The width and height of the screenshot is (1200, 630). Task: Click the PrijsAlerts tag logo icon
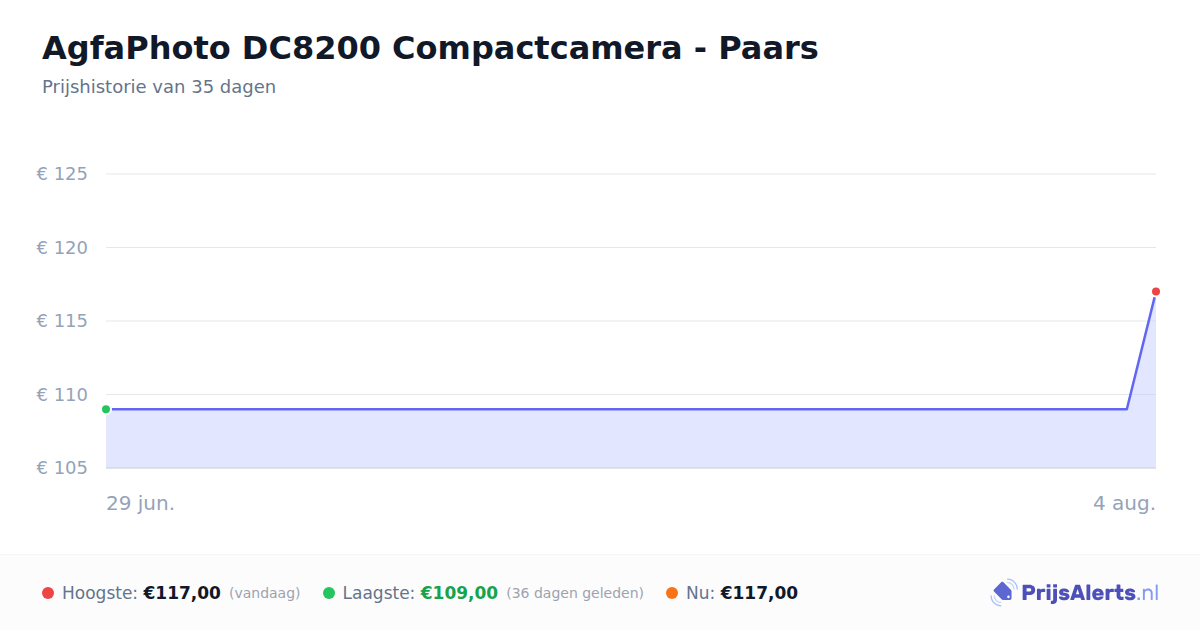(x=1003, y=593)
